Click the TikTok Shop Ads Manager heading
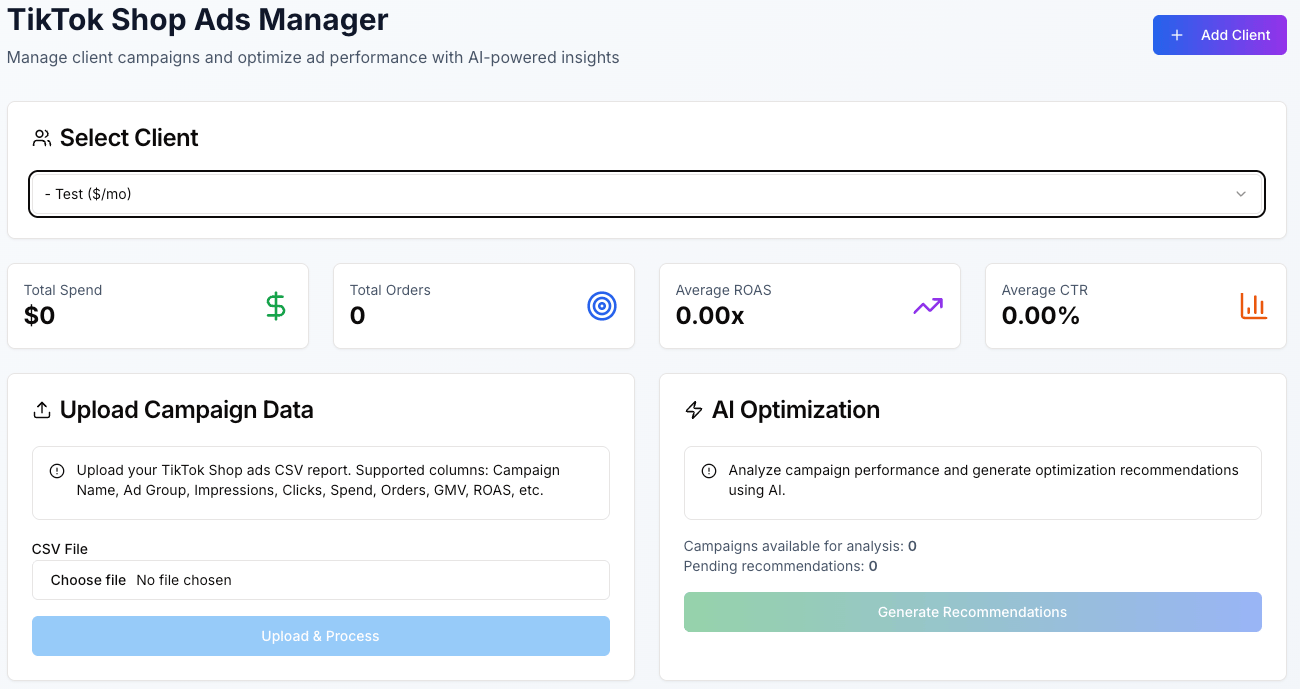Image resolution: width=1300 pixels, height=689 pixels. click(198, 19)
